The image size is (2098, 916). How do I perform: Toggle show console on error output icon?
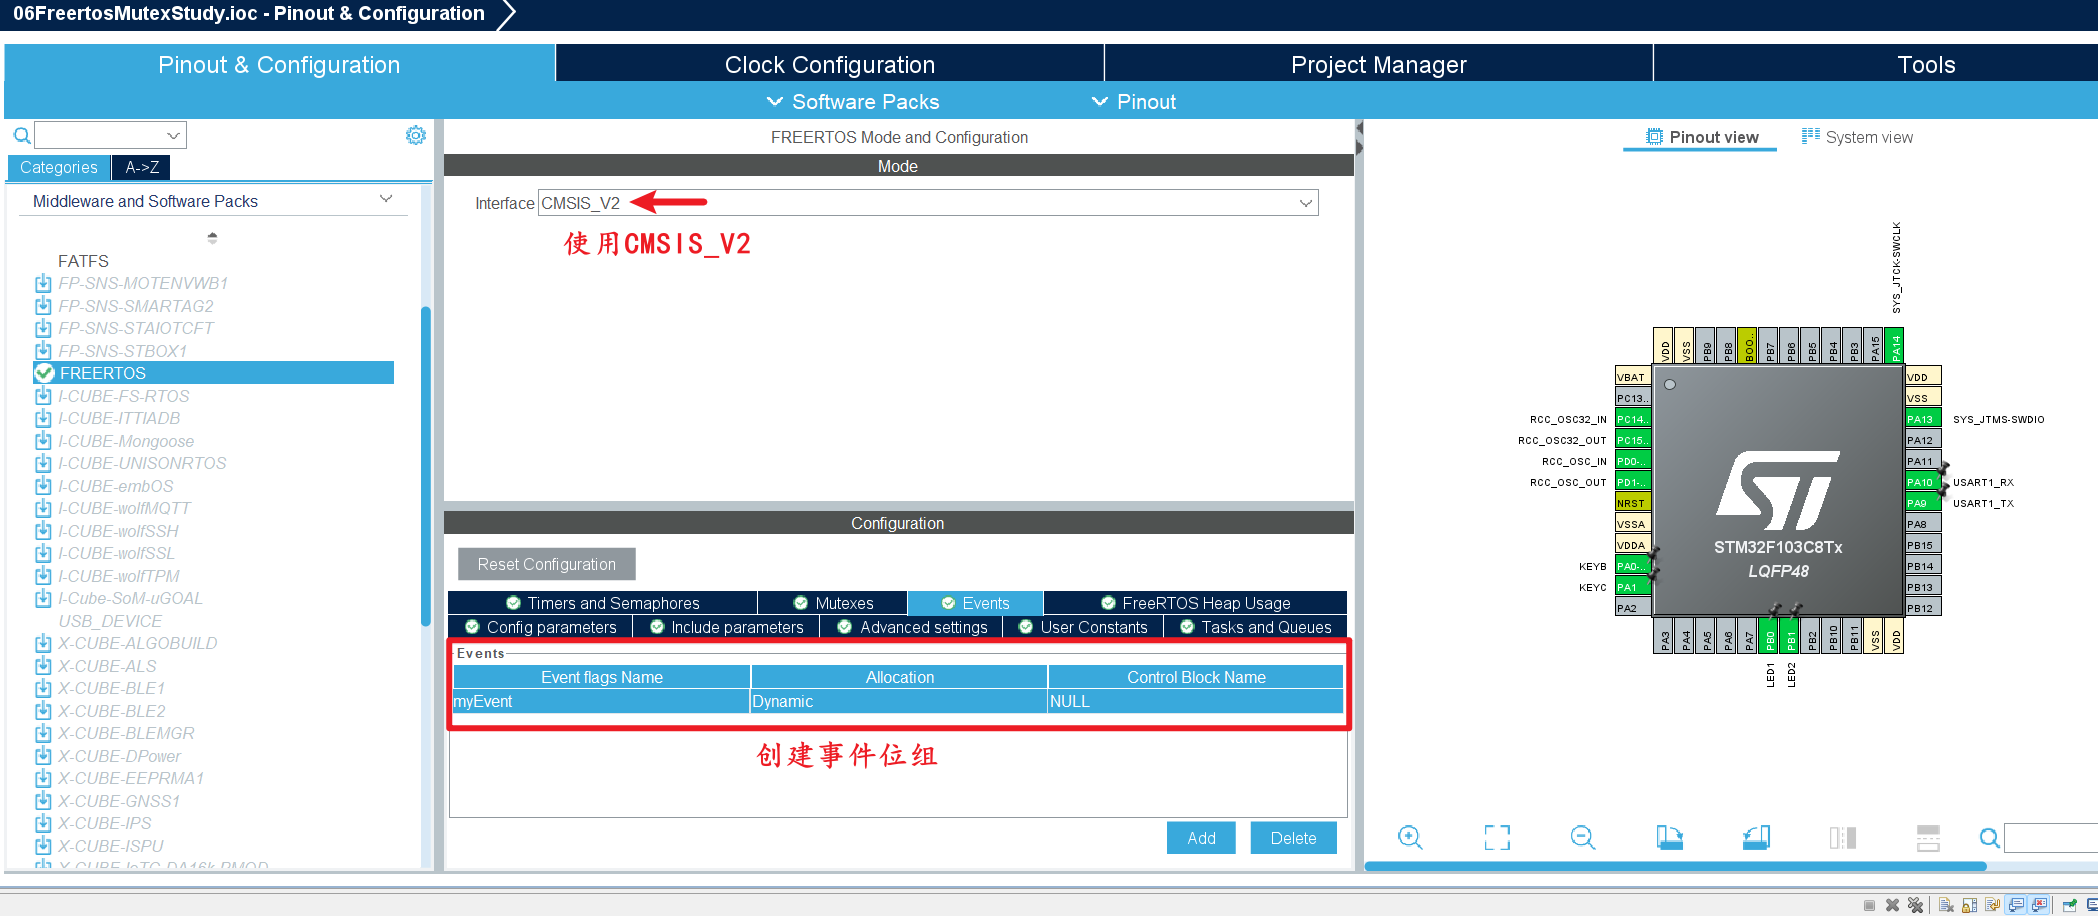point(2039,905)
